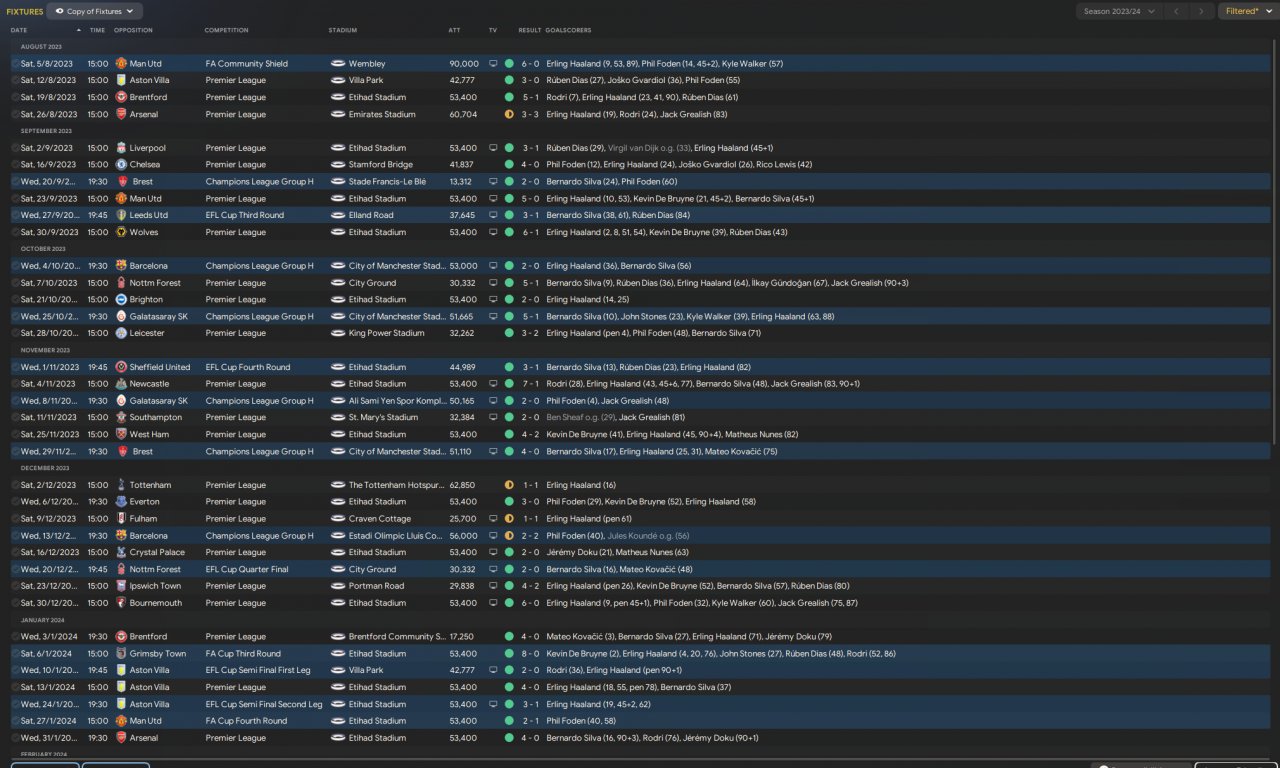The height and width of the screenshot is (768, 1280).
Task: Sort by the Result column header
Action: pyautogui.click(x=529, y=30)
